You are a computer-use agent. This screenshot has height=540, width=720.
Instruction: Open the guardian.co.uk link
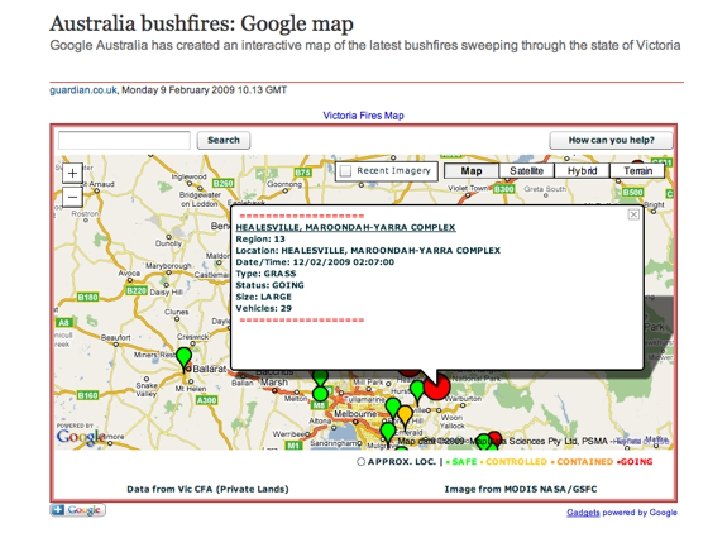coord(84,90)
